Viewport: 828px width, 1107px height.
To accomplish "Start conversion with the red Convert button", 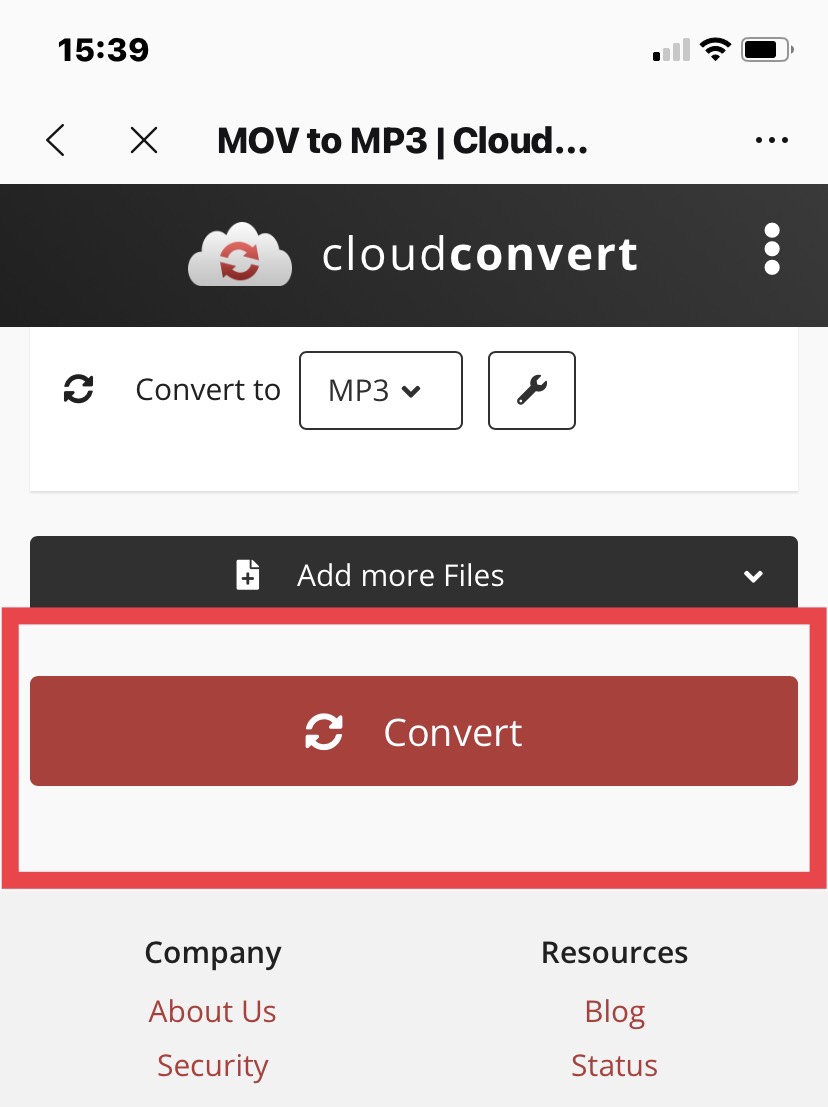I will click(x=414, y=731).
